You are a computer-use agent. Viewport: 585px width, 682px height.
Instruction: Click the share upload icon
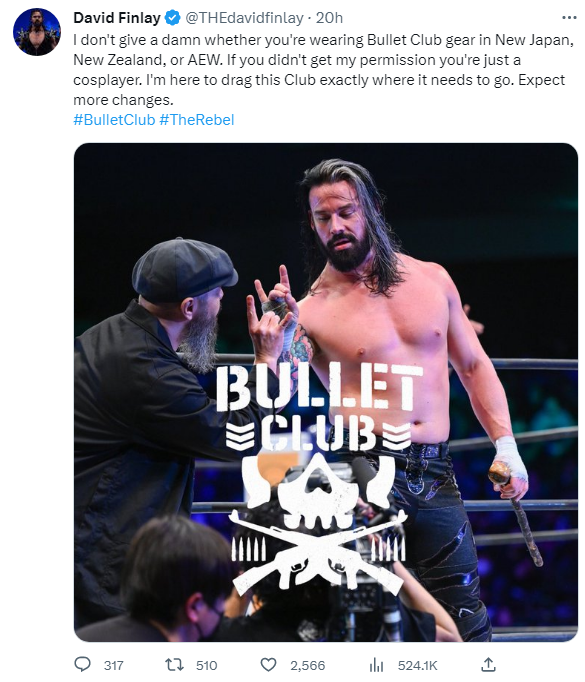[488, 664]
